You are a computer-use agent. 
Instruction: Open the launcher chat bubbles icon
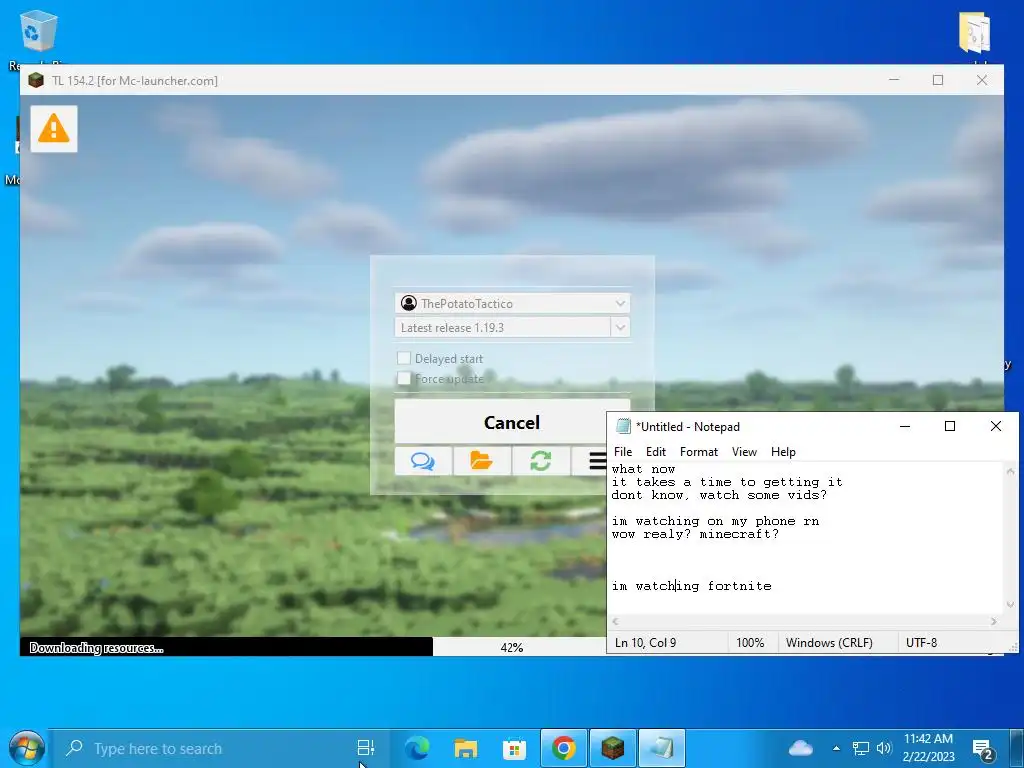tap(423, 461)
